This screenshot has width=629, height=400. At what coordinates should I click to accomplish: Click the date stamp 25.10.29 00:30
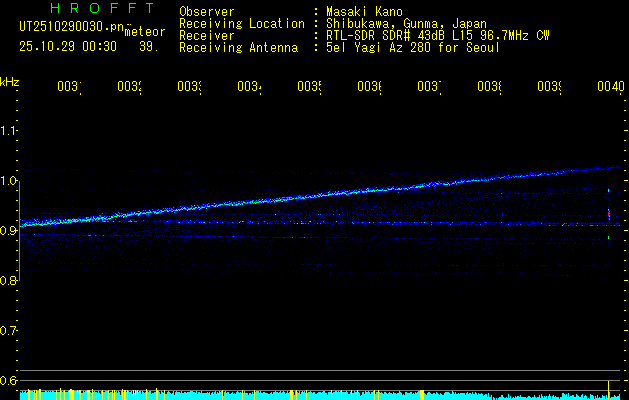tap(68, 47)
